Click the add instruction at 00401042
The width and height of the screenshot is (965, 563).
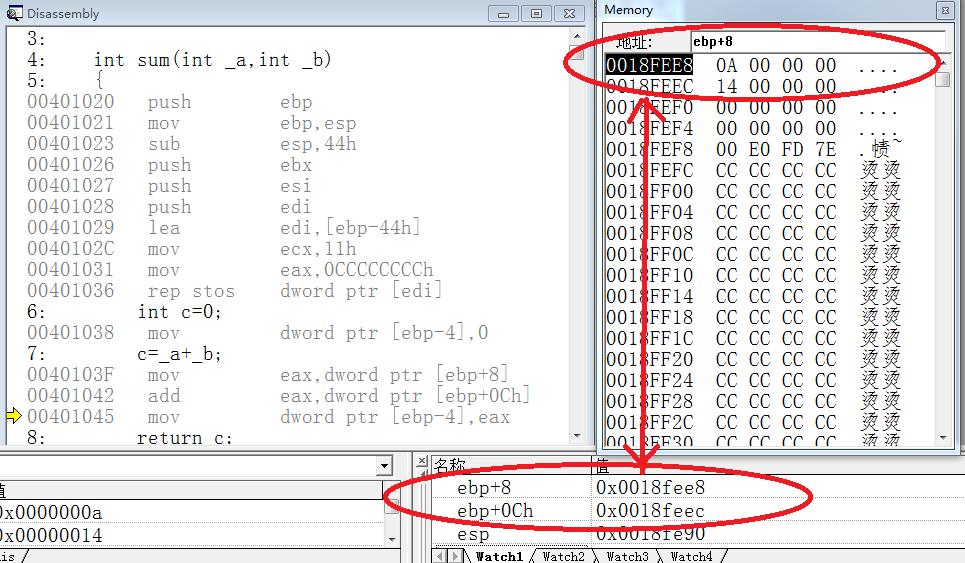pos(278,396)
